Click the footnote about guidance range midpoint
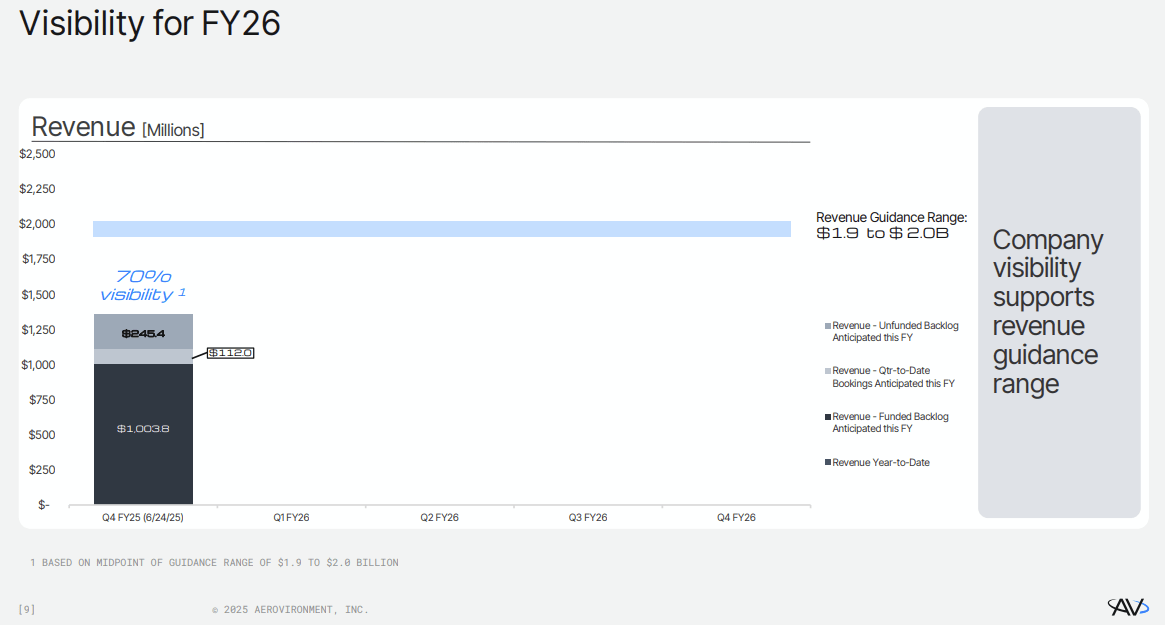The height and width of the screenshot is (625, 1165). coord(214,563)
